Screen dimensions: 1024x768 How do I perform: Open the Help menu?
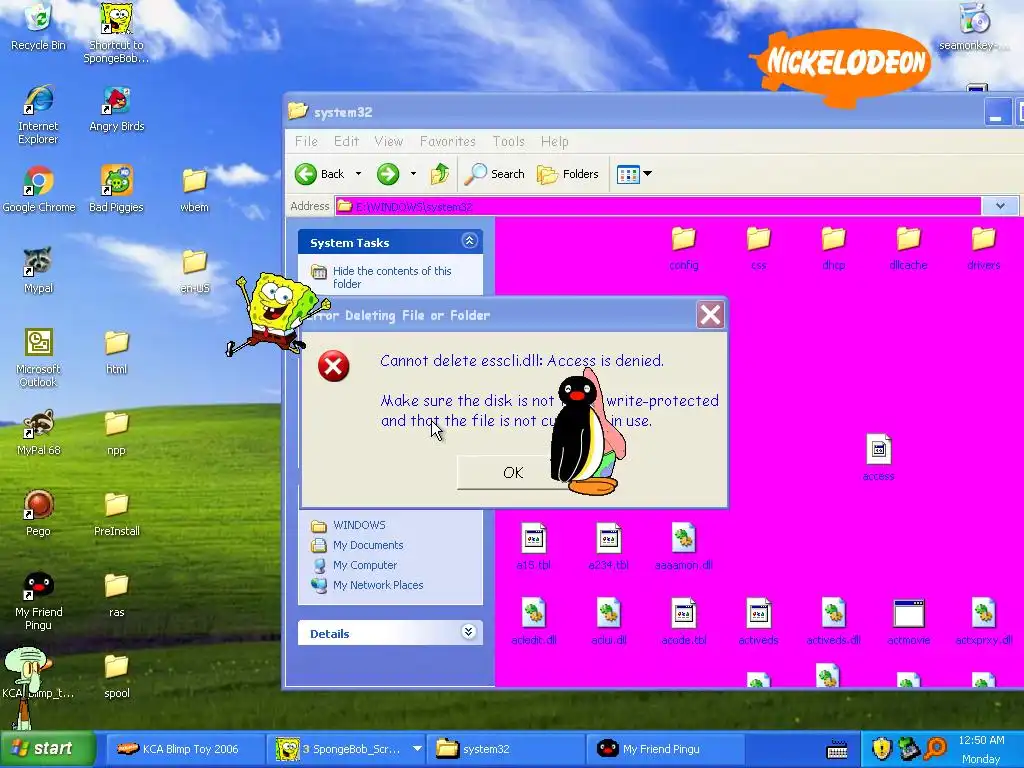coord(554,141)
